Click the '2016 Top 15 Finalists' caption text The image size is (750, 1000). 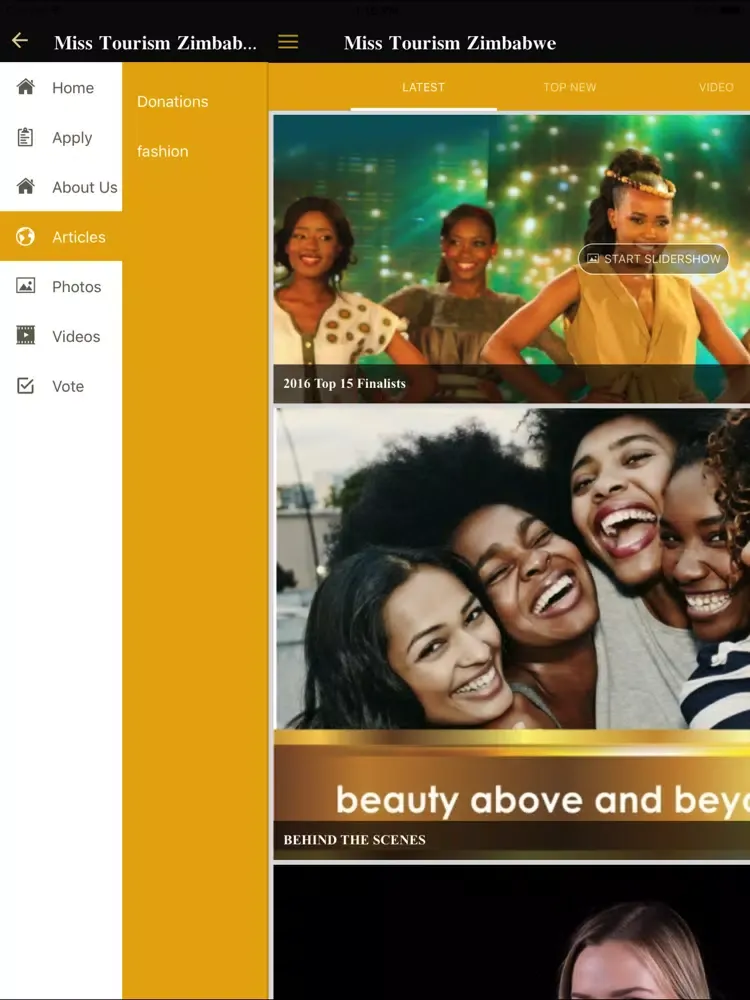click(344, 383)
